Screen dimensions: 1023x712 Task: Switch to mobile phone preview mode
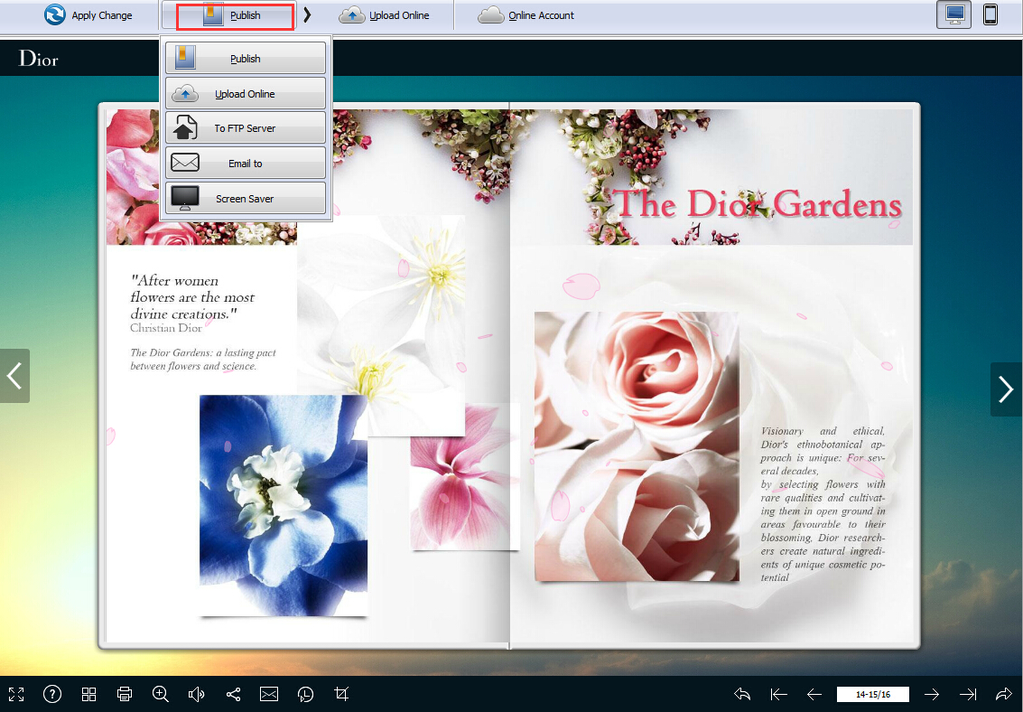click(x=990, y=14)
